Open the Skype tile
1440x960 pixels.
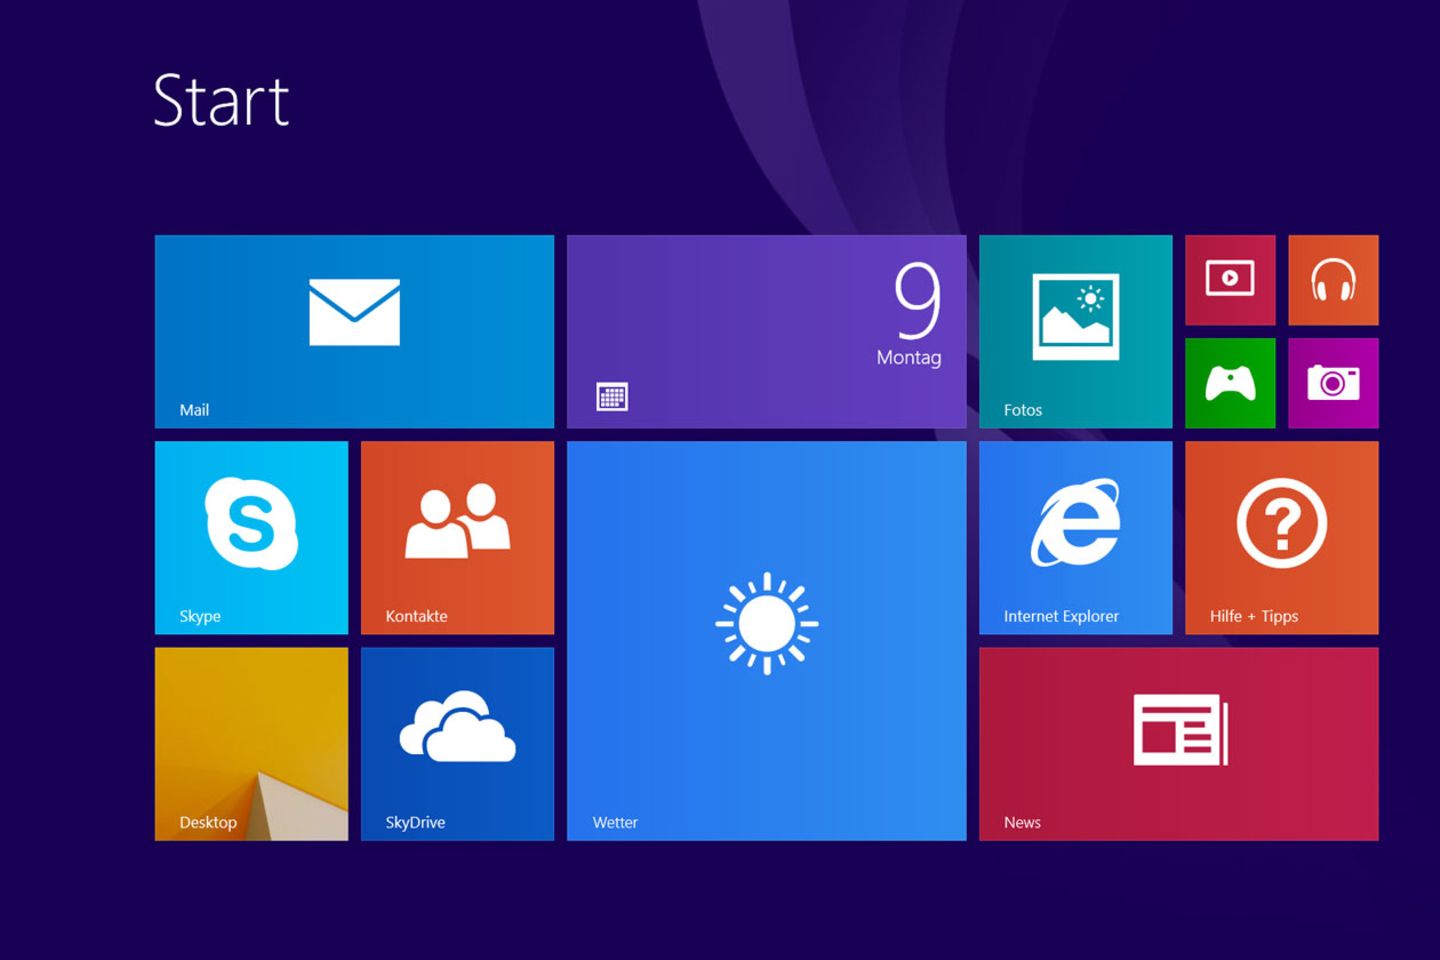251,537
